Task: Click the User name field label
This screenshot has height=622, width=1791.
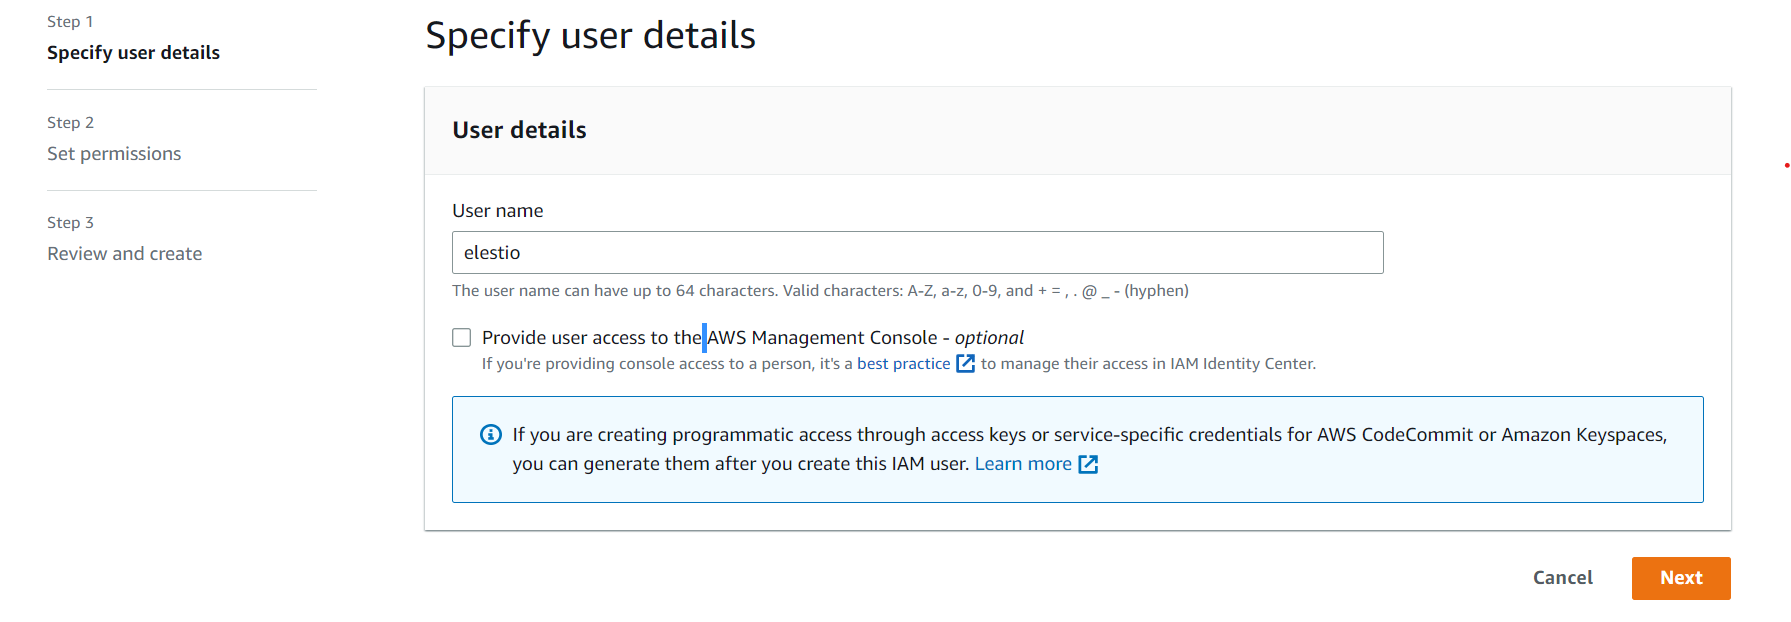Action: pyautogui.click(x=497, y=211)
